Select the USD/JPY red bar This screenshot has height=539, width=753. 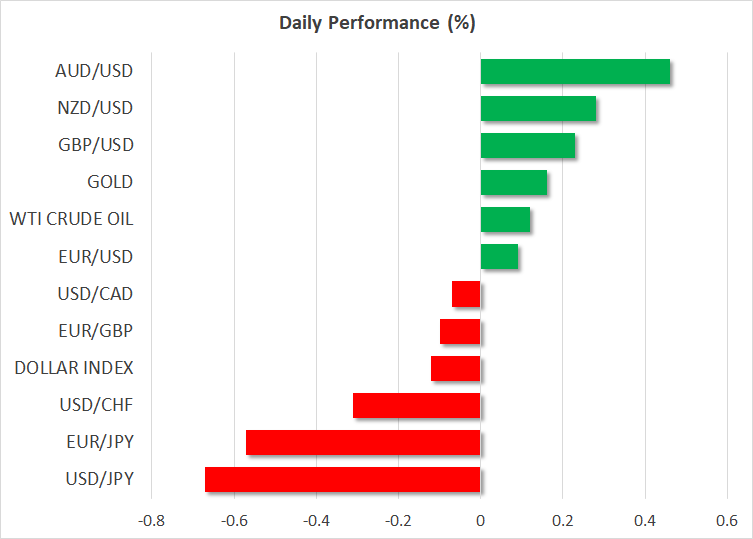343,479
